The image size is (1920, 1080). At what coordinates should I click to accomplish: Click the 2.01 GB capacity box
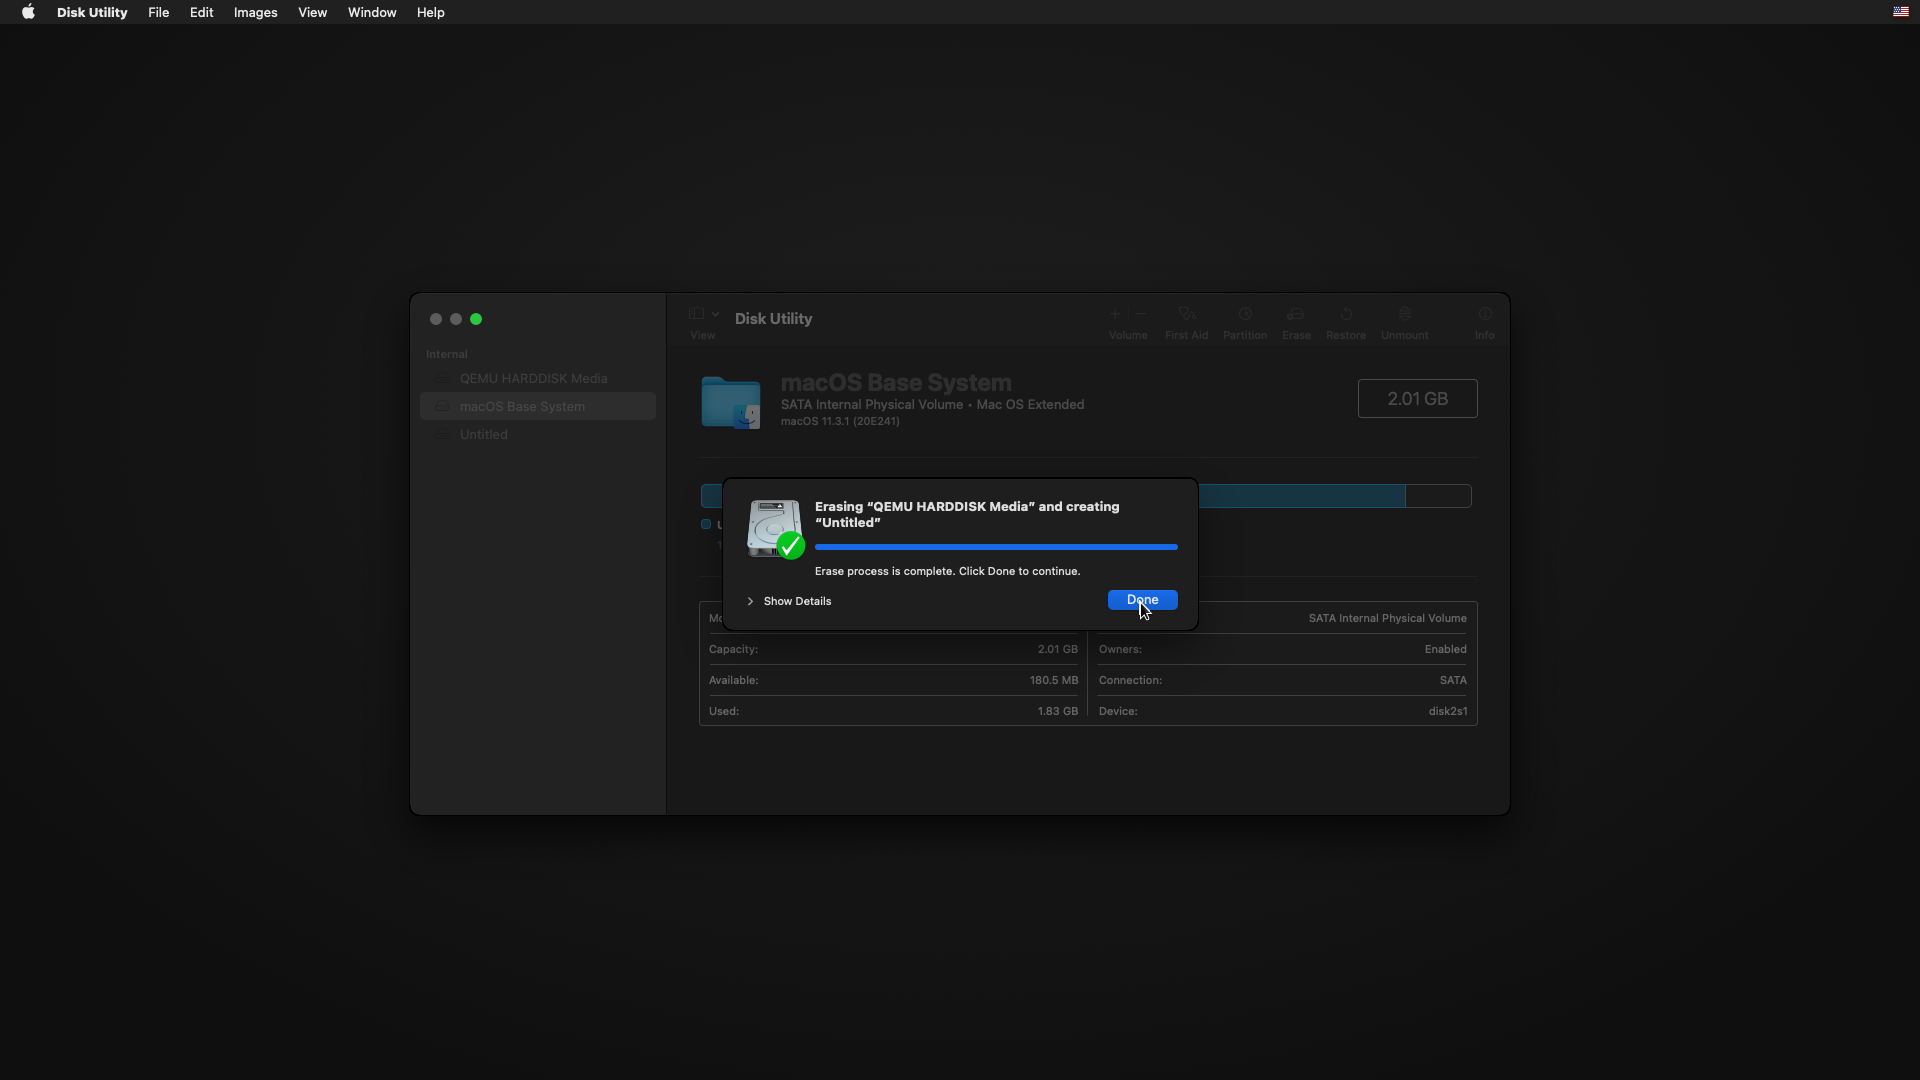pos(1417,399)
